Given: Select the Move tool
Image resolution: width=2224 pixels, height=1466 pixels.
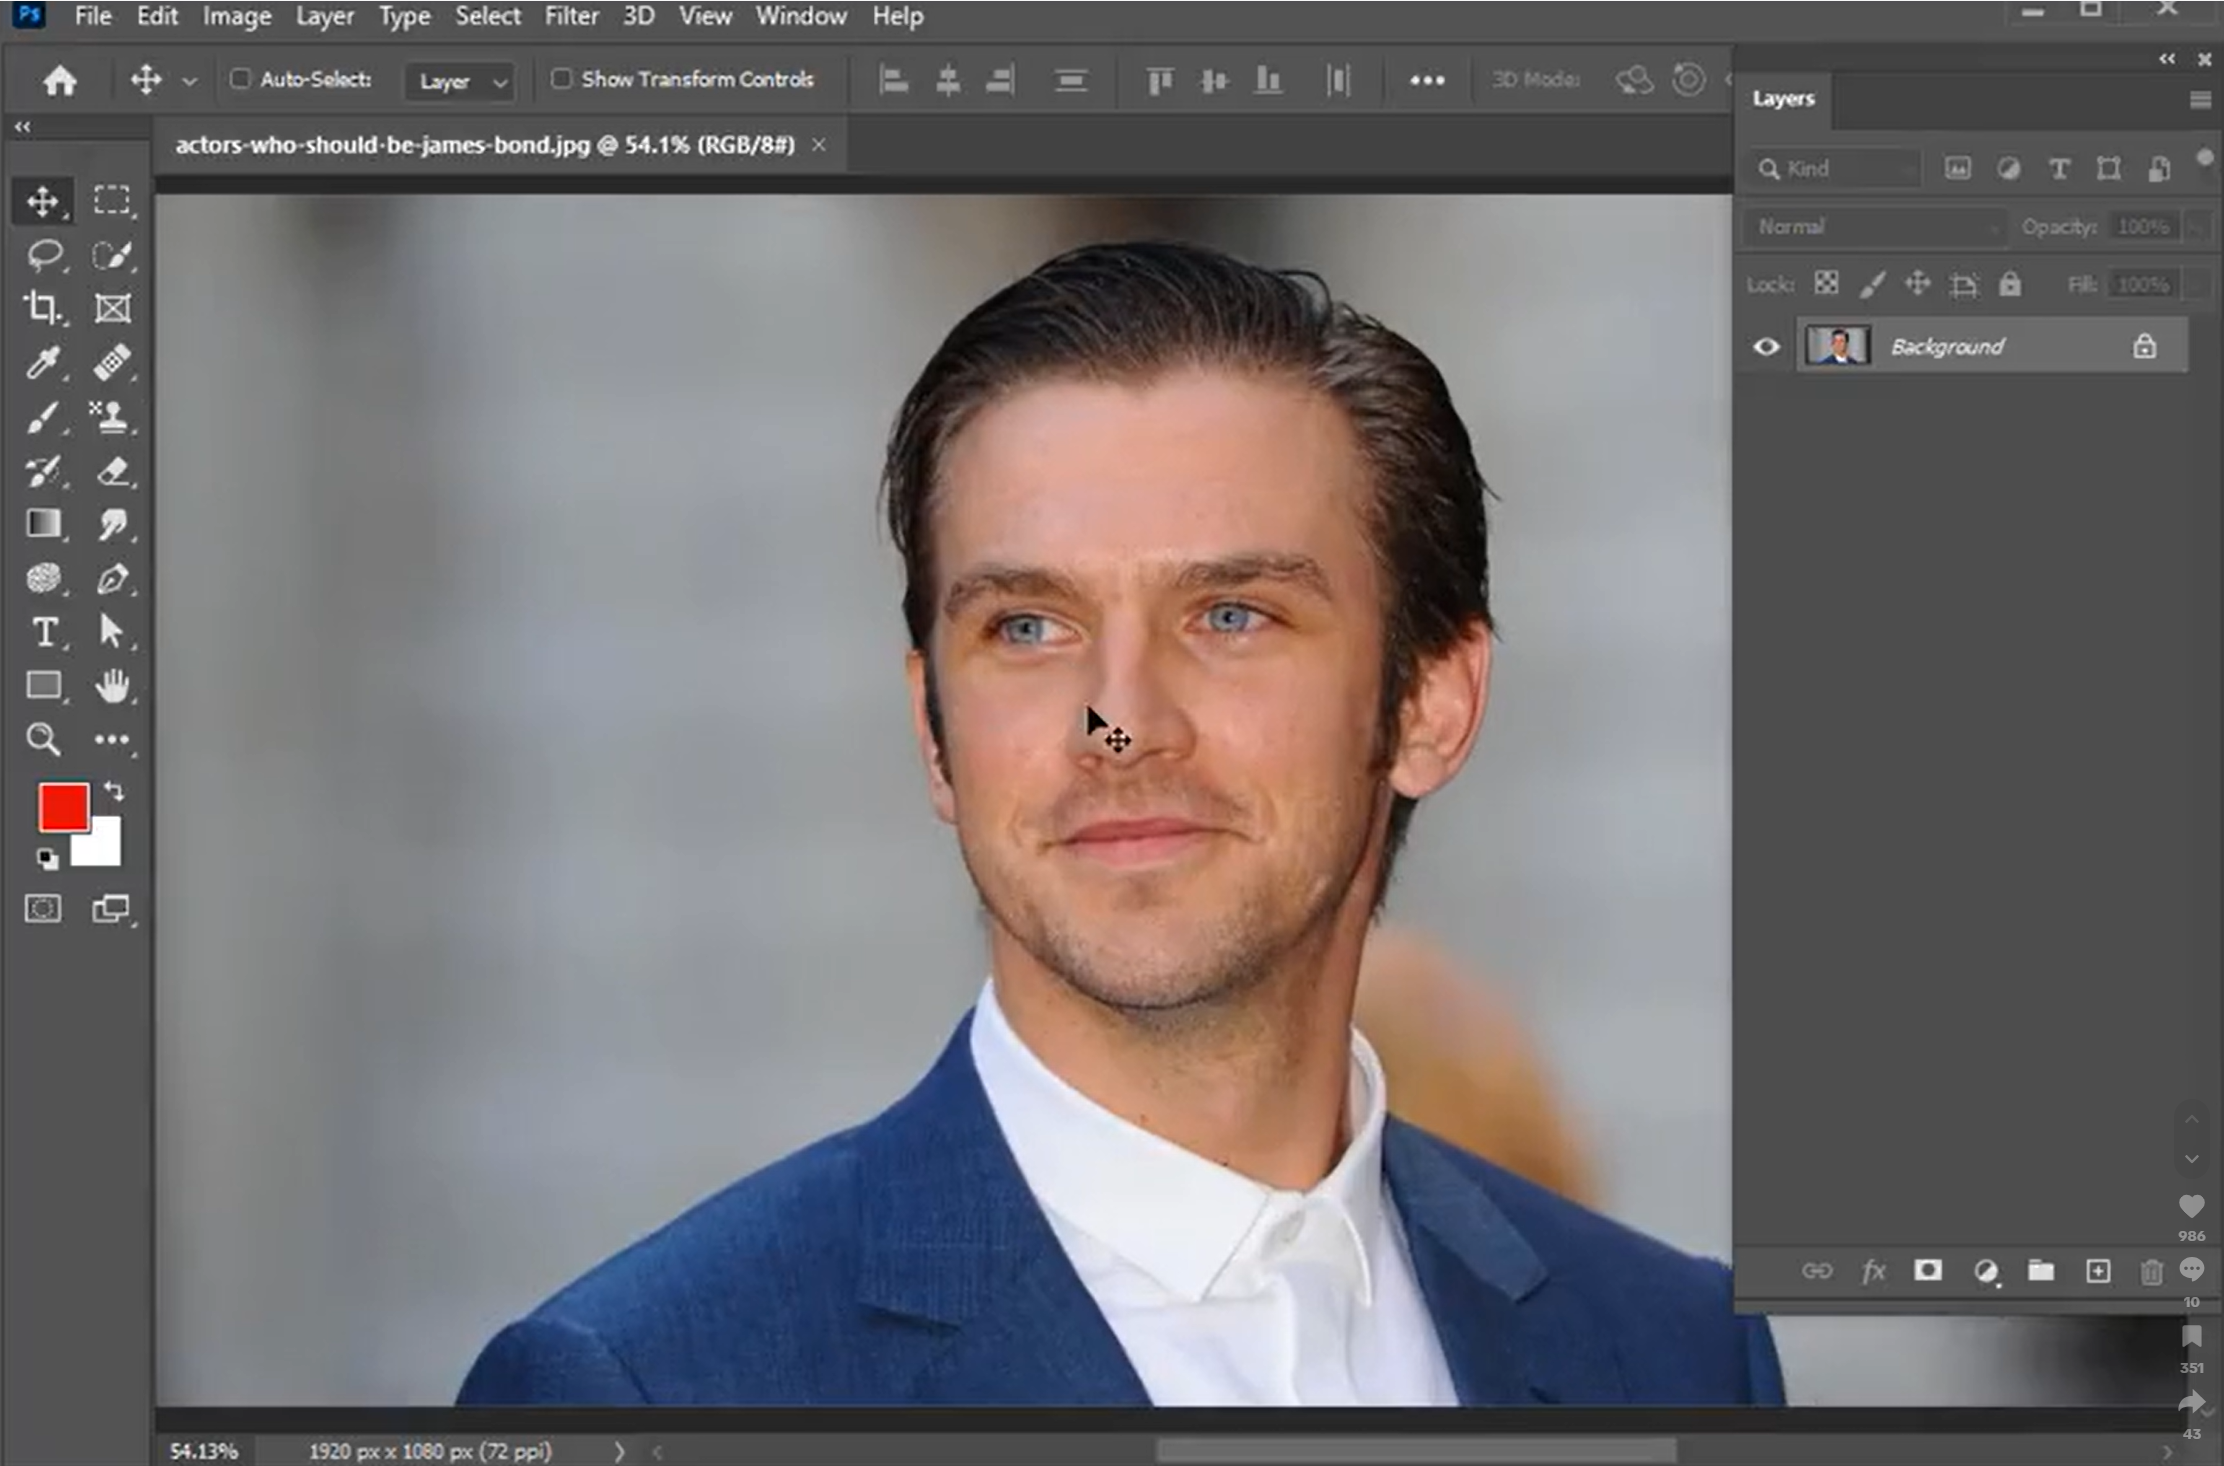Looking at the screenshot, I should [x=44, y=200].
